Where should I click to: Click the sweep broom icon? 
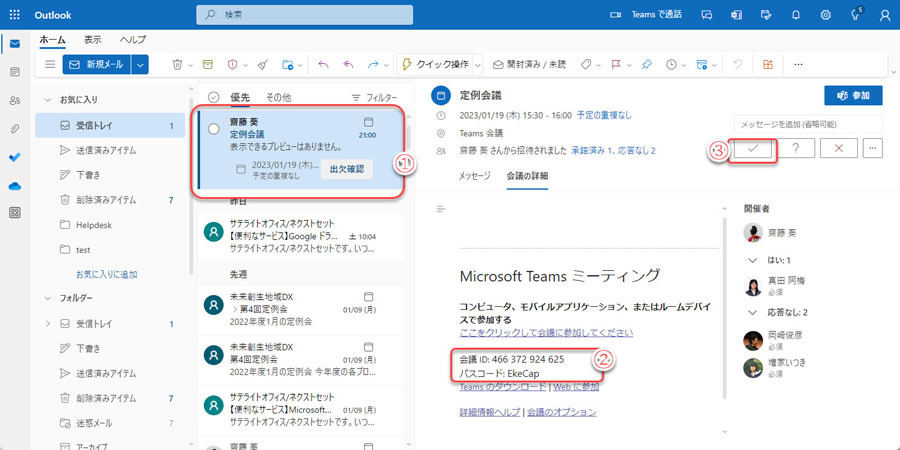(x=262, y=65)
